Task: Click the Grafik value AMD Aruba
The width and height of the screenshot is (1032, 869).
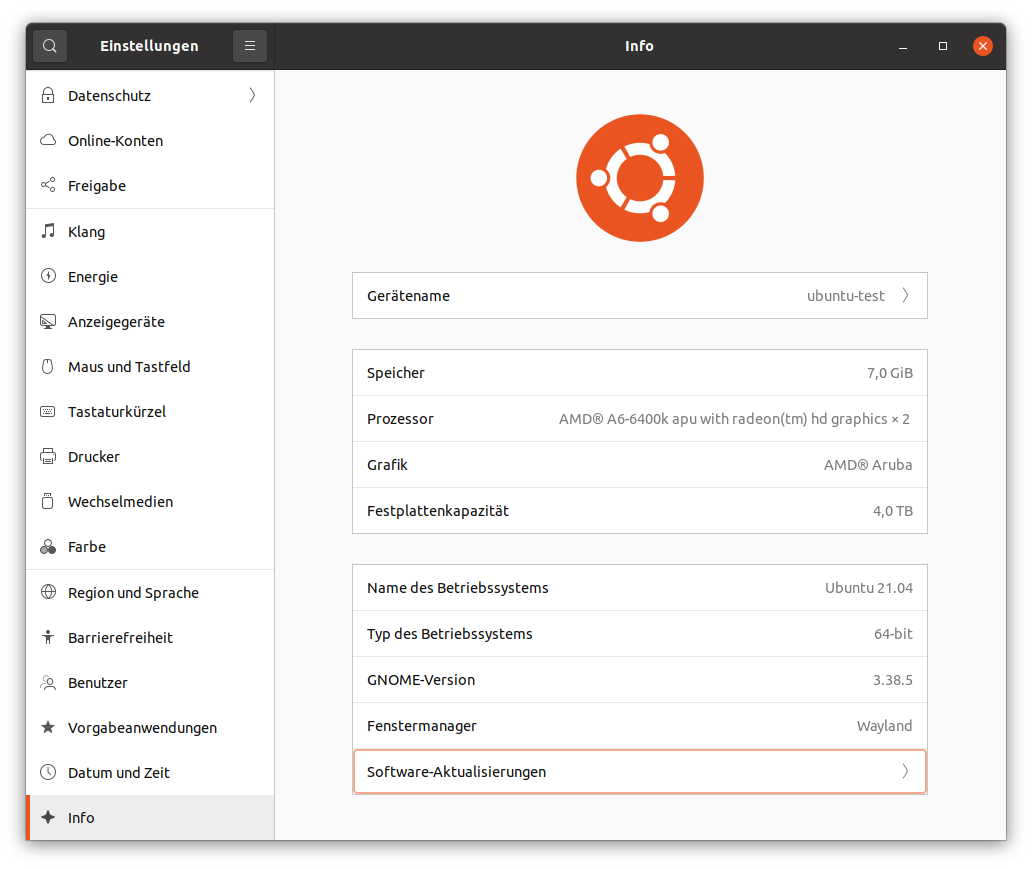Action: point(868,465)
